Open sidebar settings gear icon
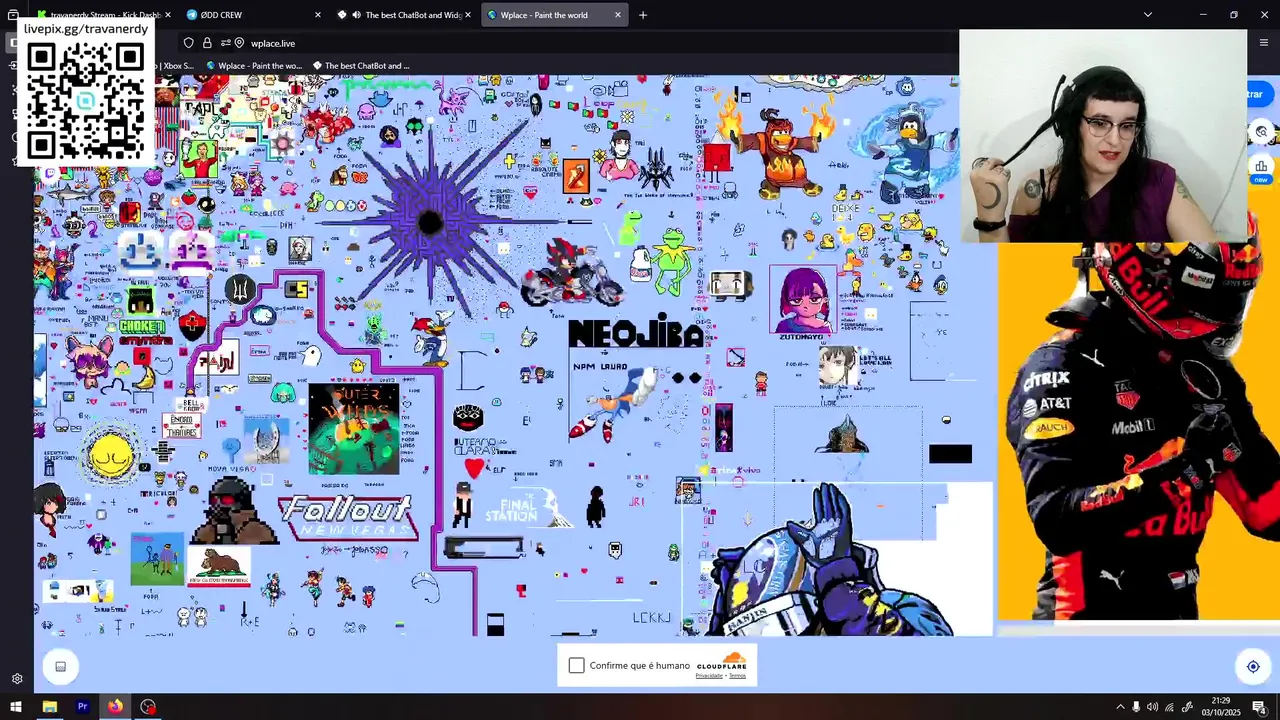Image resolution: width=1280 pixels, height=720 pixels. [17, 678]
